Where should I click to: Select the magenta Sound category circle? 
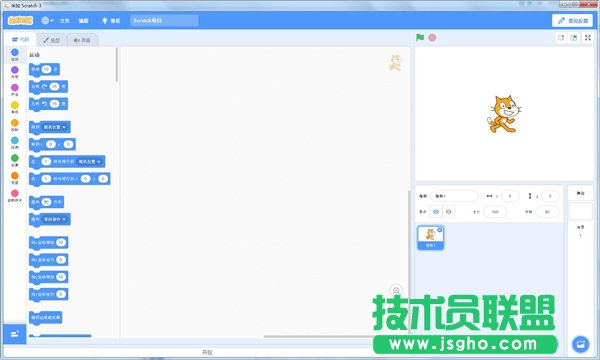pyautogui.click(x=15, y=88)
